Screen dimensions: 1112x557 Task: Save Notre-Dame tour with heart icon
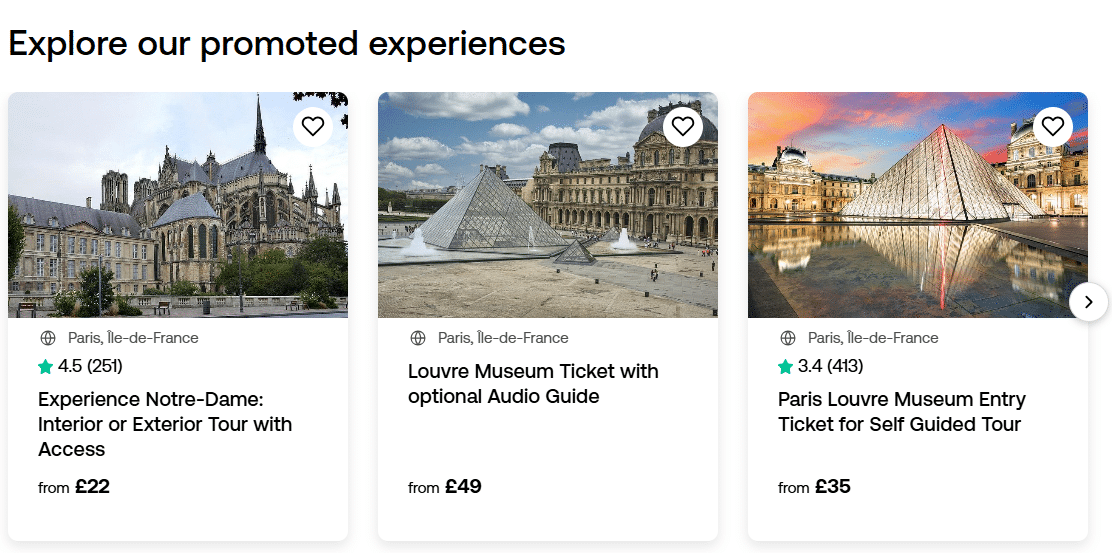click(x=313, y=126)
